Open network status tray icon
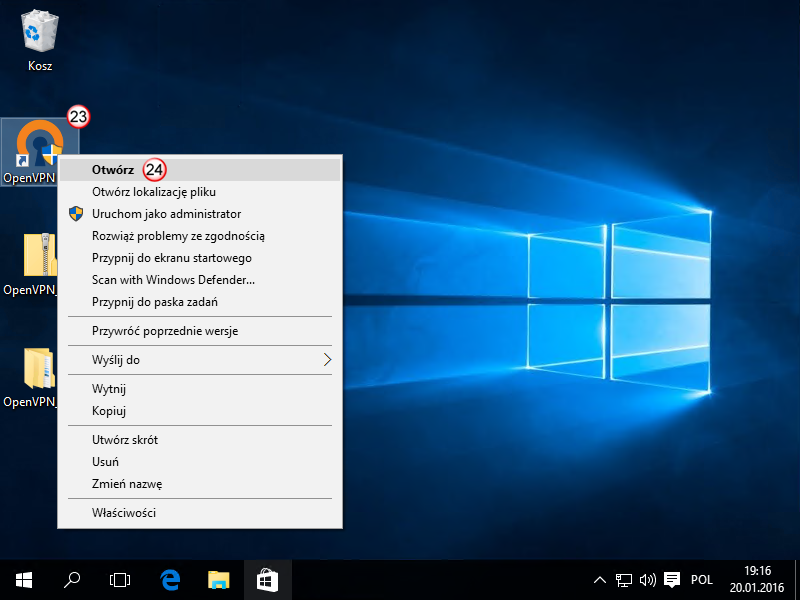The image size is (800, 600). point(623,580)
